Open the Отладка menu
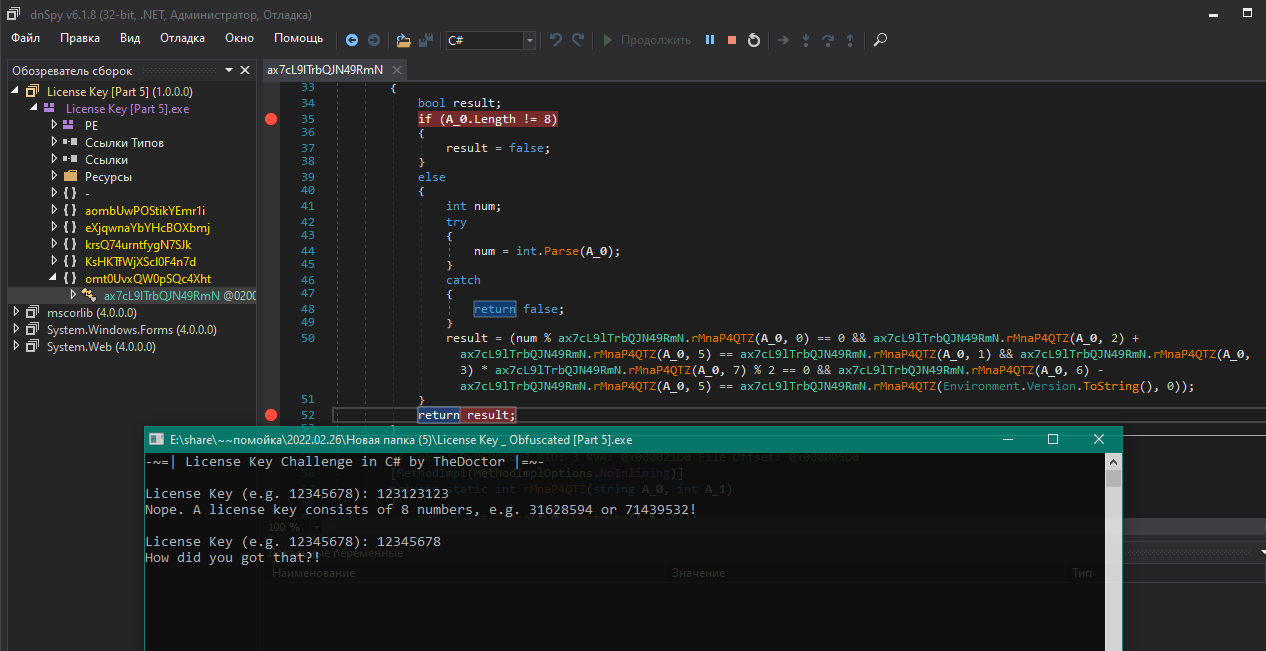The width and height of the screenshot is (1266, 651). click(182, 38)
